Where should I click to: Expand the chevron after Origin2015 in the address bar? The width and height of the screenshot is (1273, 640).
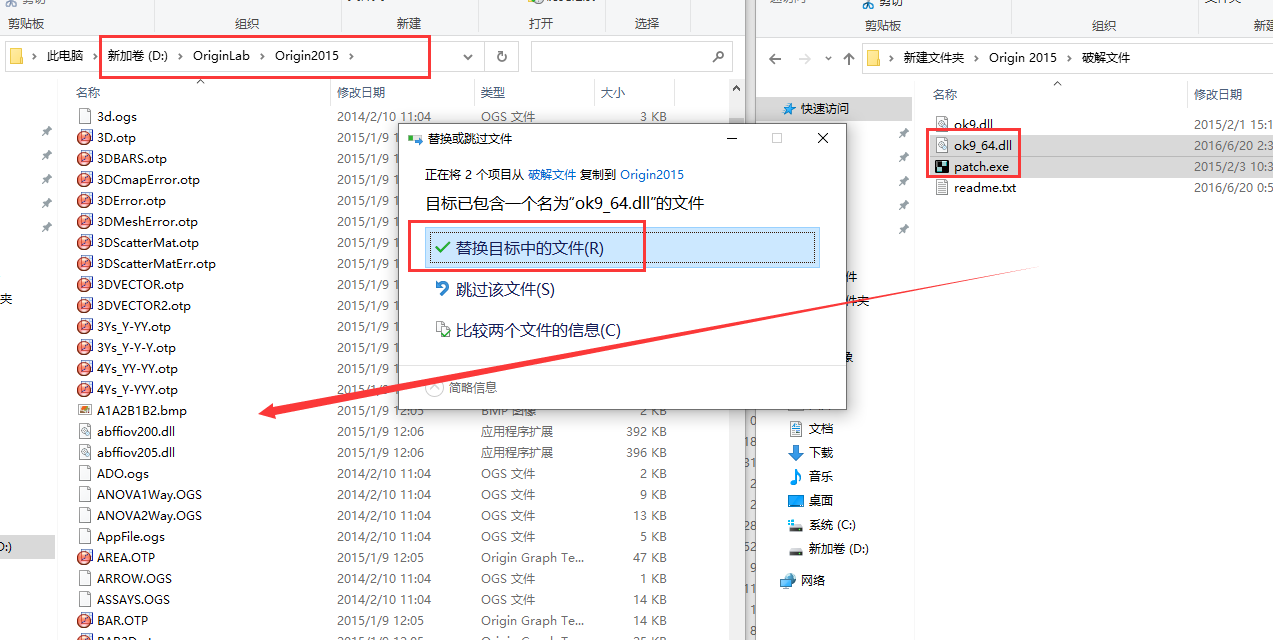pyautogui.click(x=352, y=56)
